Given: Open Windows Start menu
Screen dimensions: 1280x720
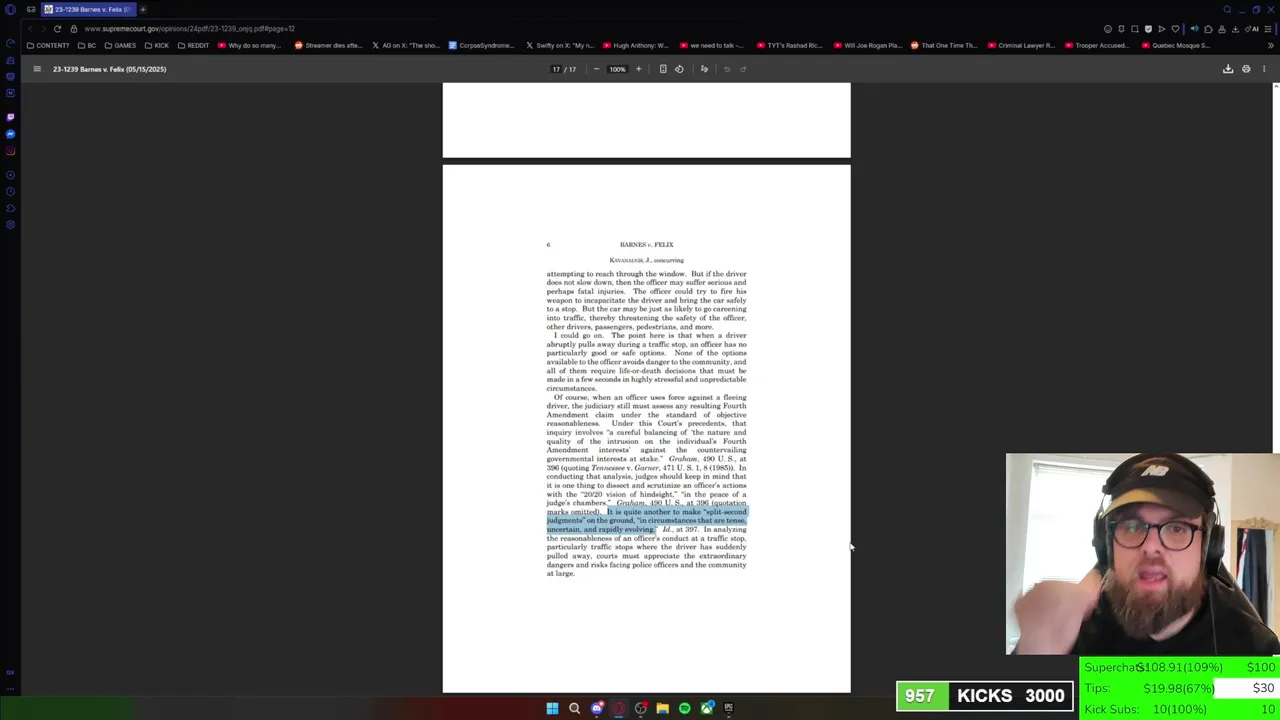Looking at the screenshot, I should [552, 708].
